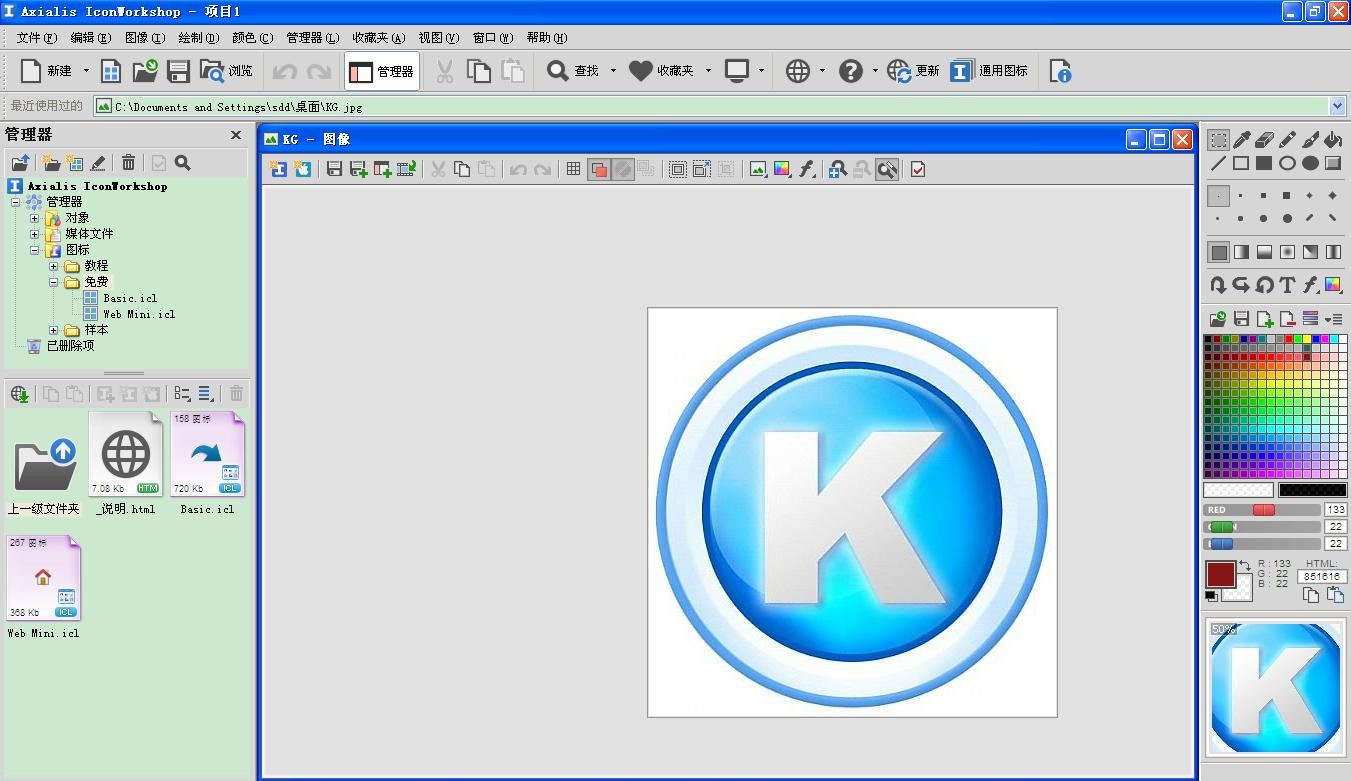The height and width of the screenshot is (781, 1351).
Task: Collapse the 管理器 root tree node
Action: tap(16, 202)
